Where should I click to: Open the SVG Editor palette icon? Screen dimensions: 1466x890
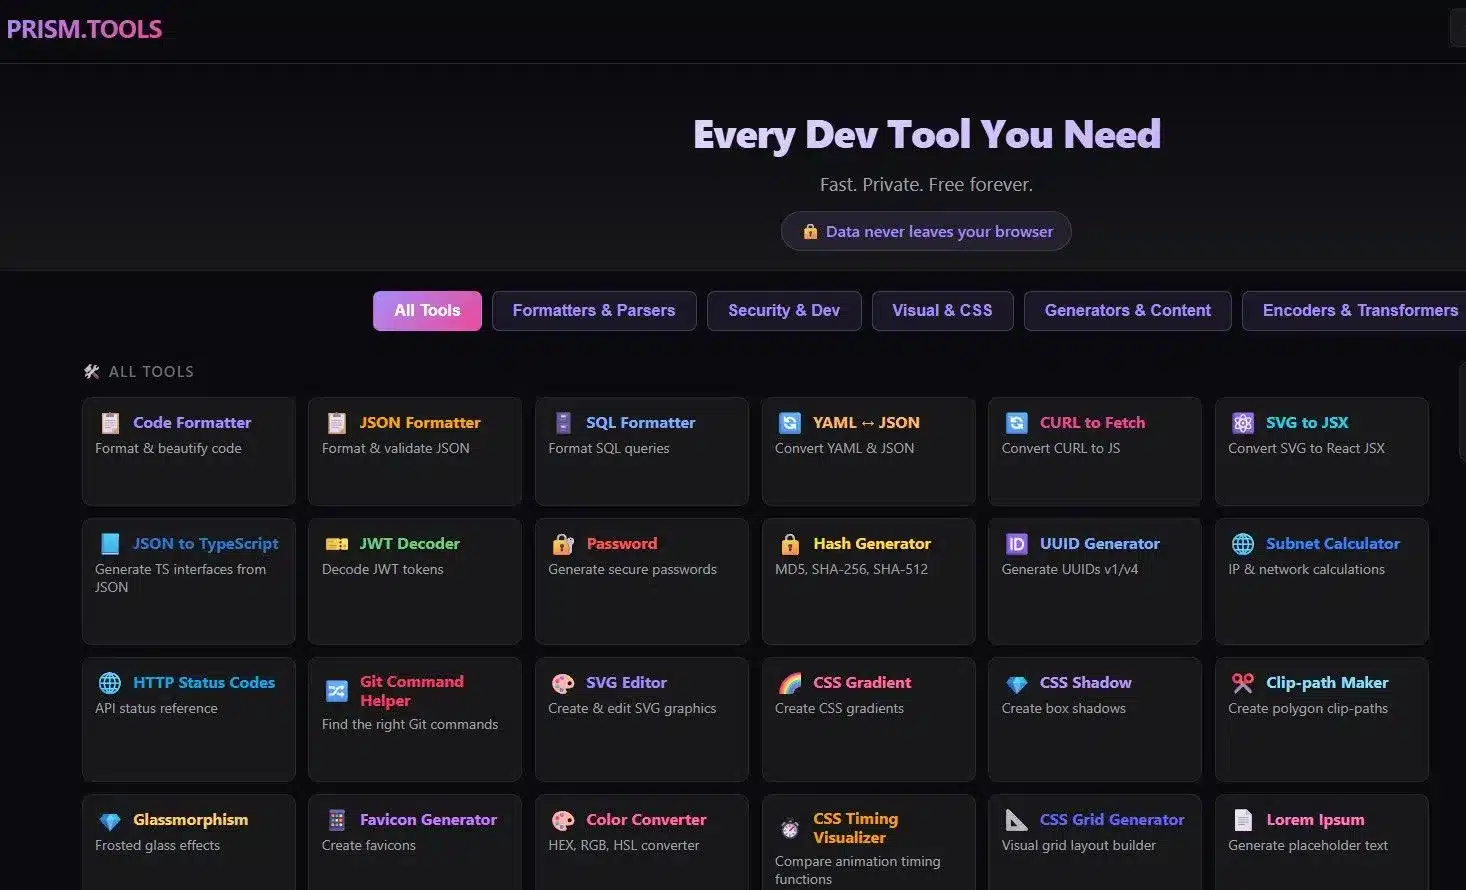pyautogui.click(x=563, y=681)
